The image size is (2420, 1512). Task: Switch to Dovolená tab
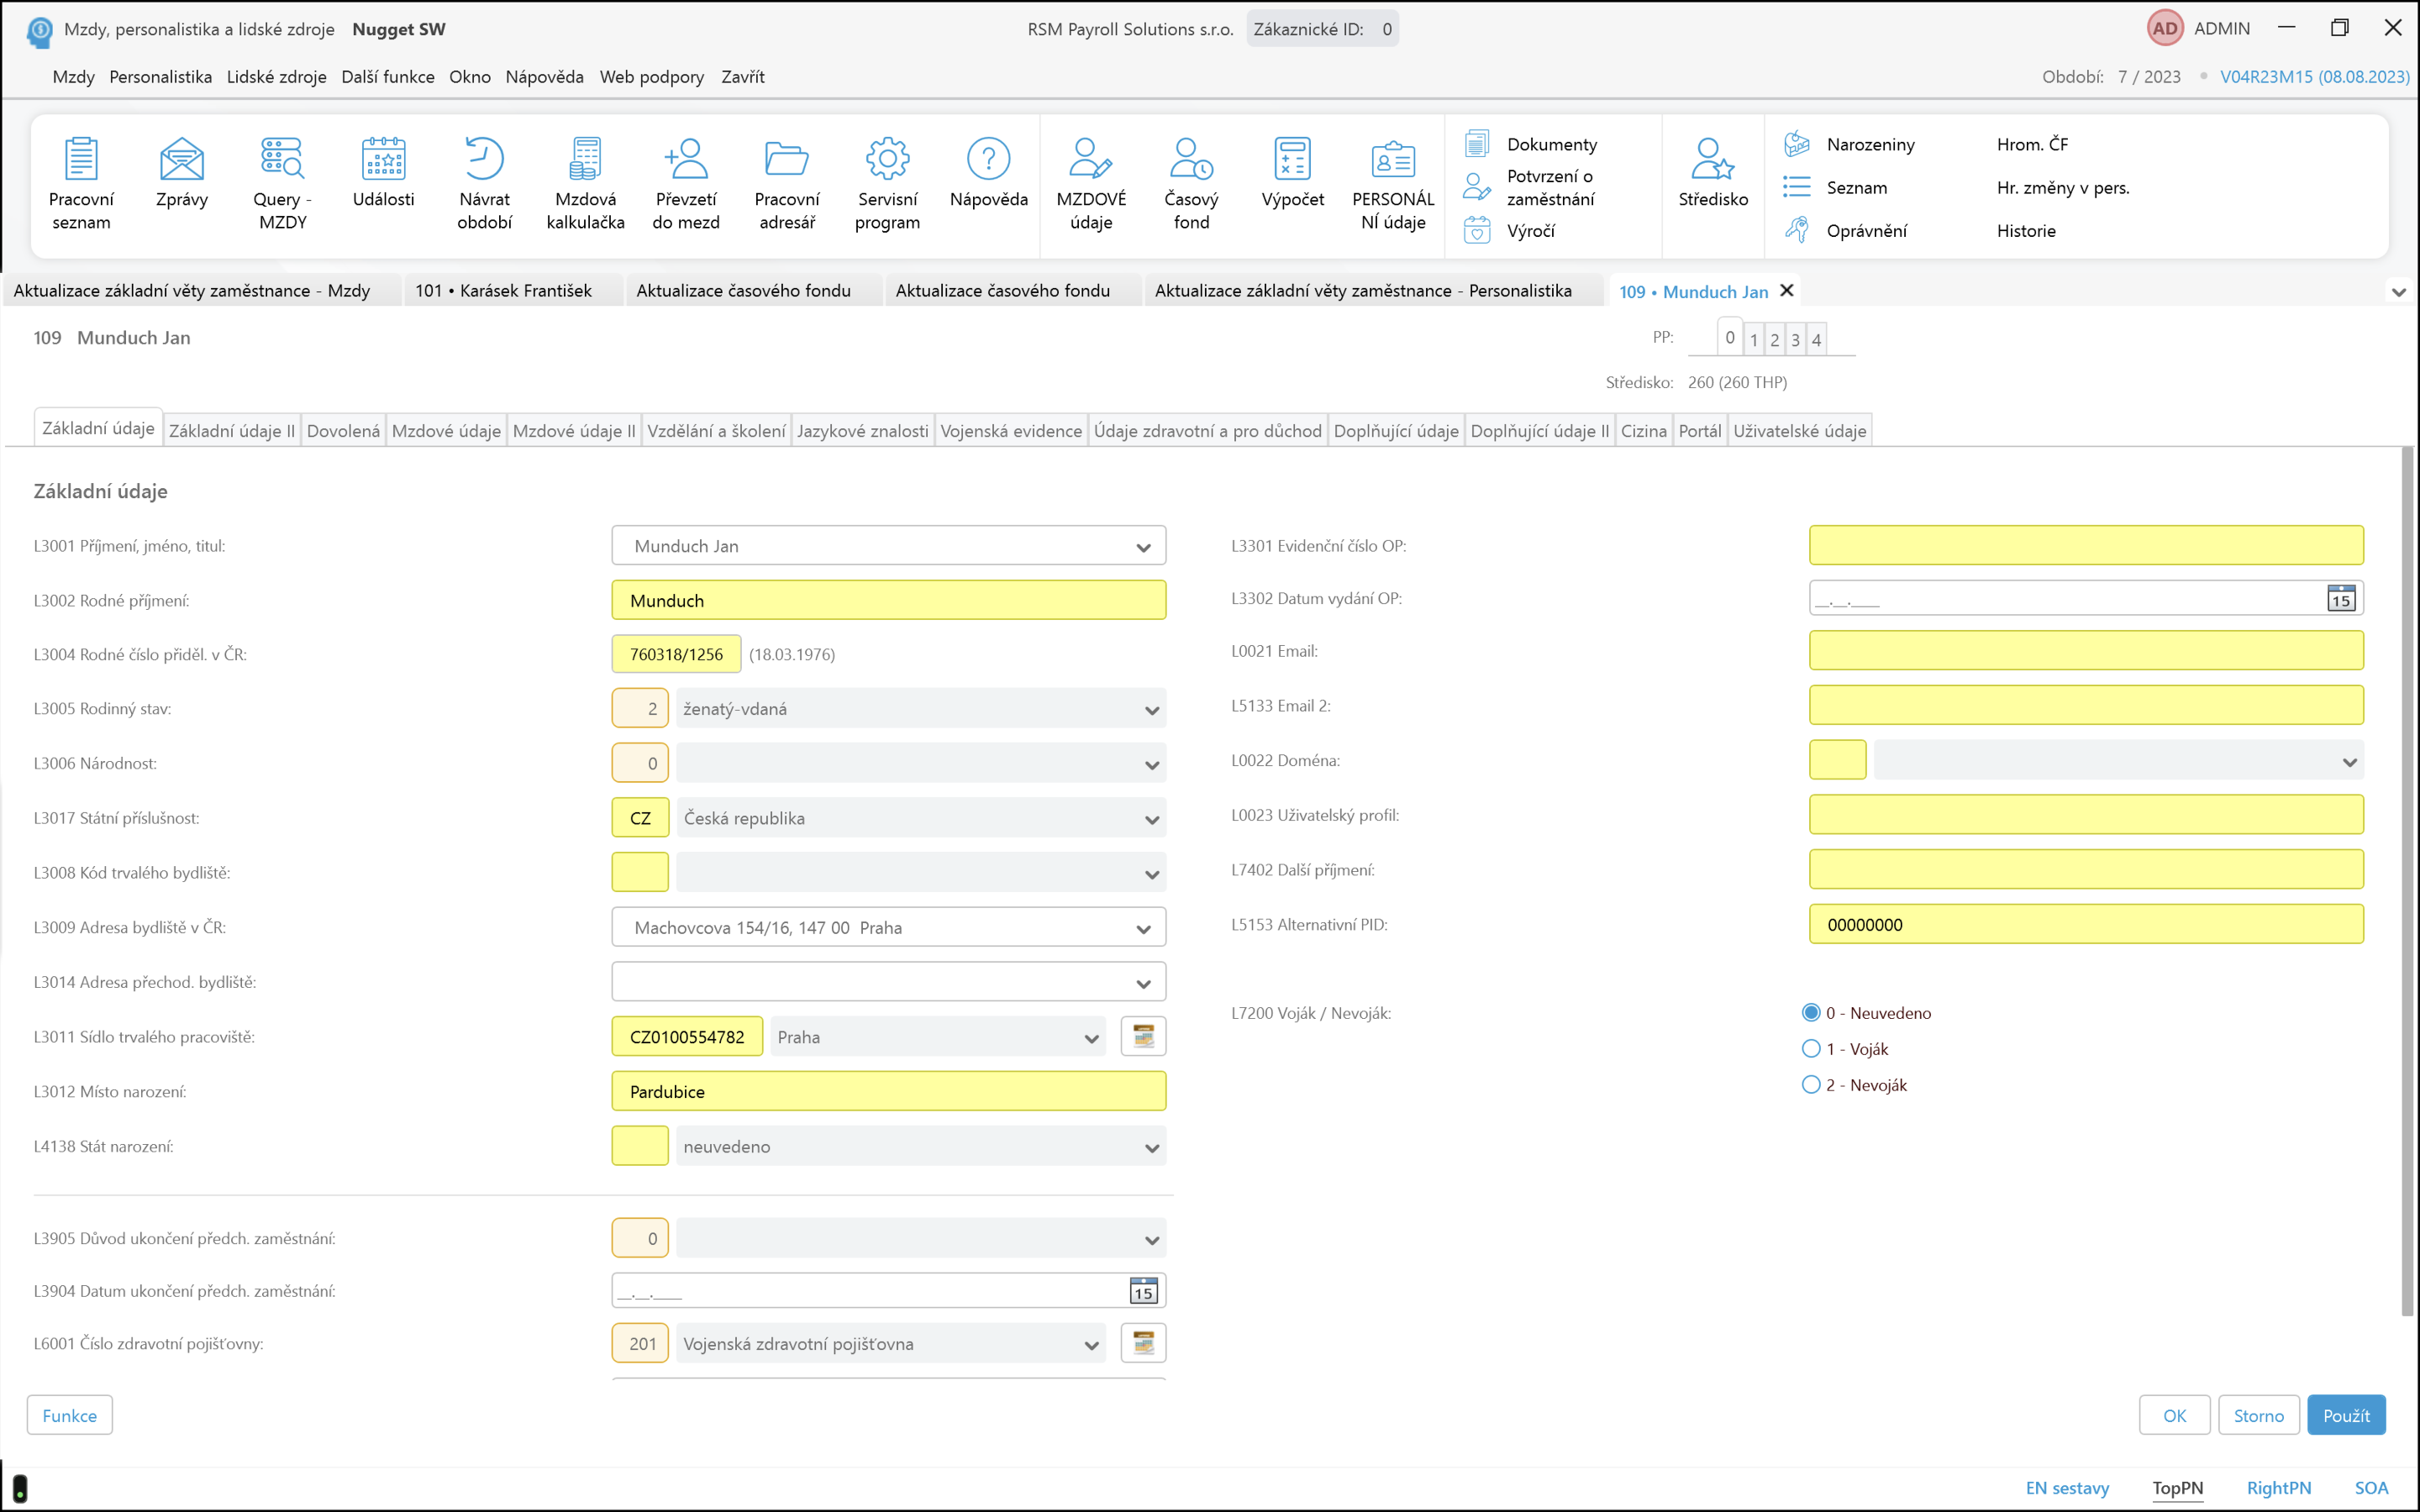coord(343,431)
